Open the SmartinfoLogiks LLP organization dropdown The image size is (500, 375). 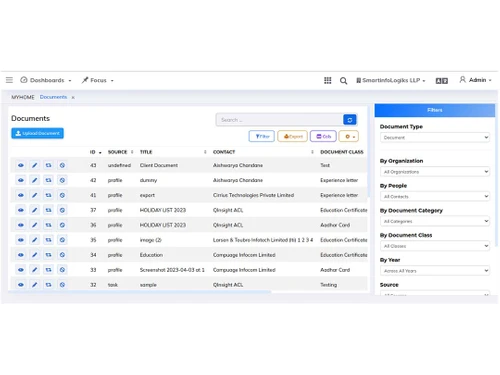(391, 80)
